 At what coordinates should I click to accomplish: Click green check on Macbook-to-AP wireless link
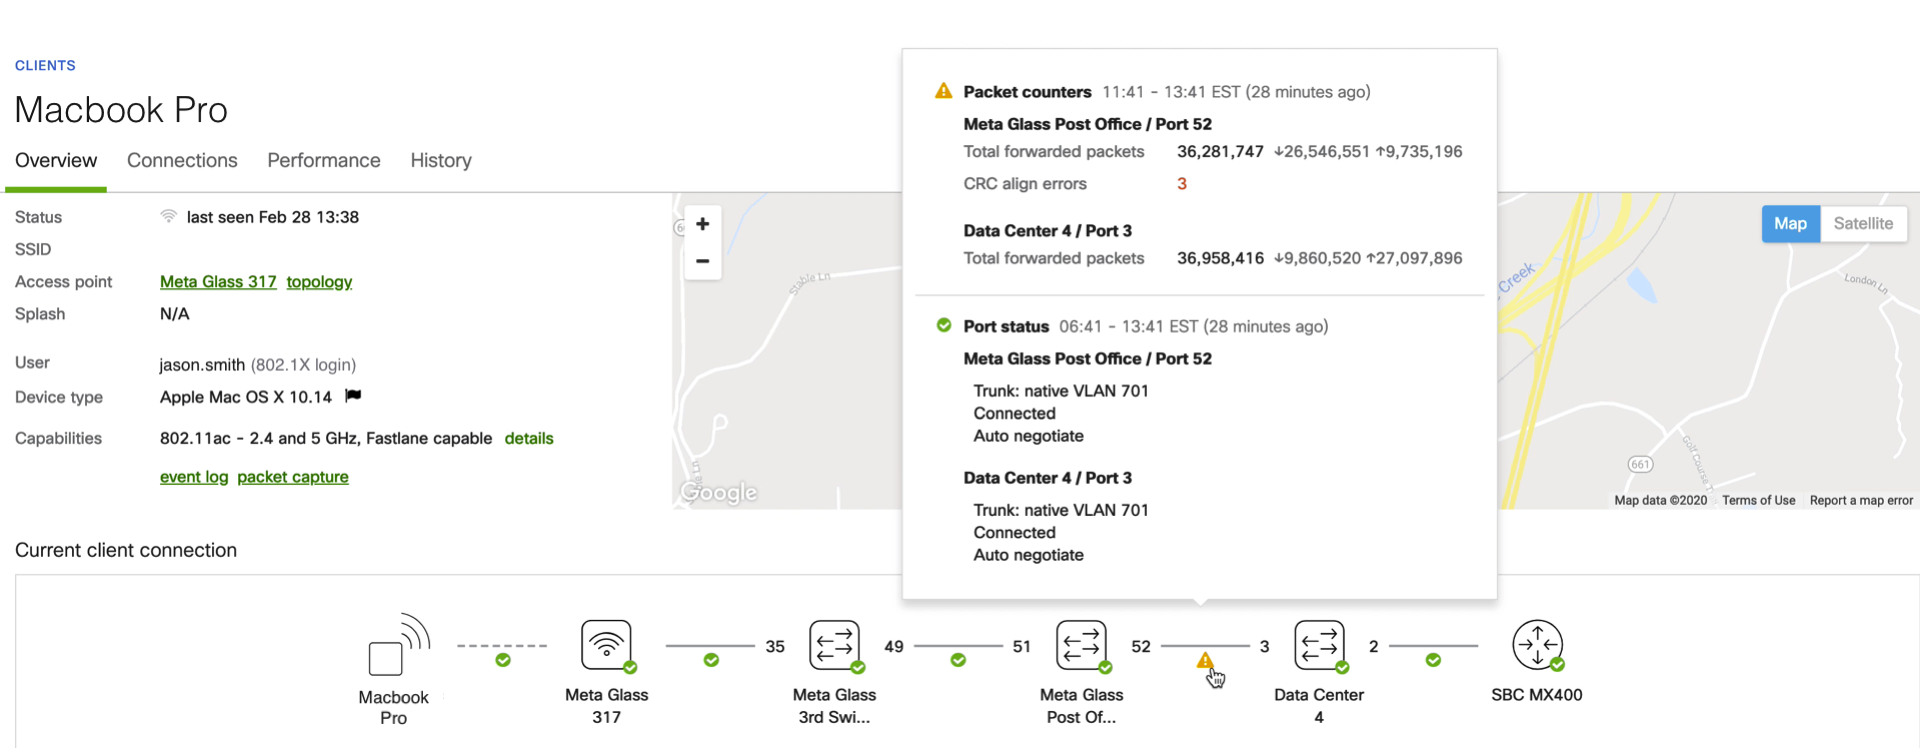point(503,660)
